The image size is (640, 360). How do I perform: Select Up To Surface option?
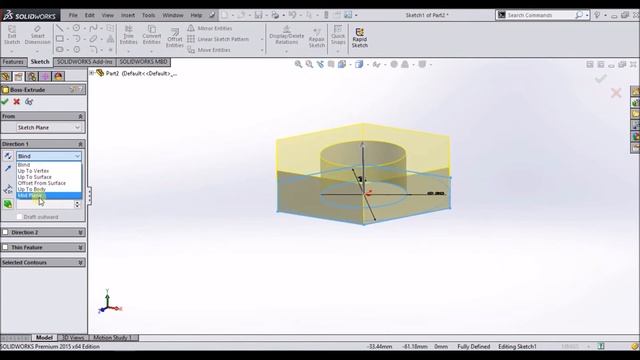[34, 177]
